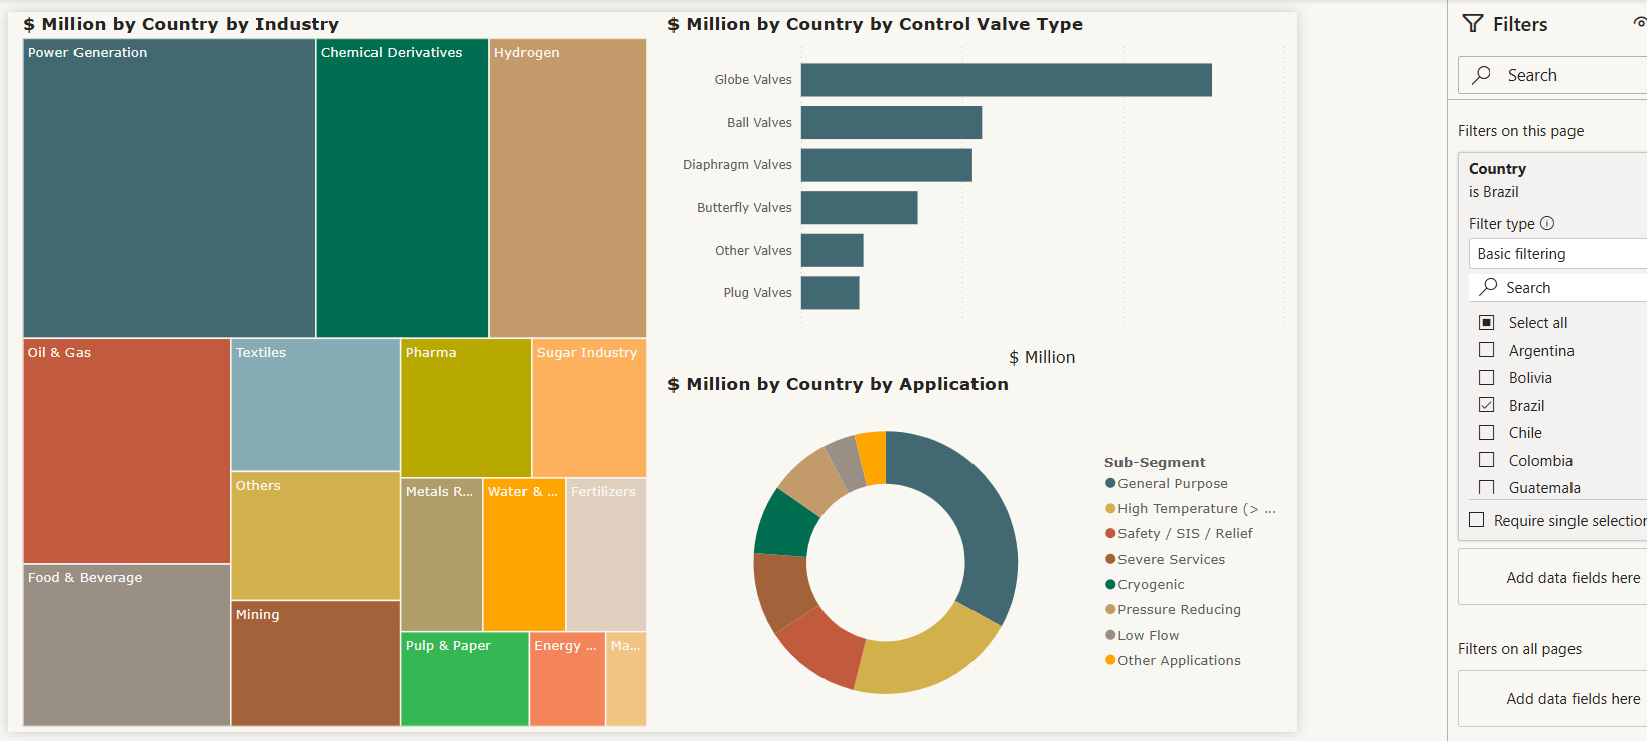Select the Globe Valves bar
The image size is (1649, 743).
(1005, 80)
